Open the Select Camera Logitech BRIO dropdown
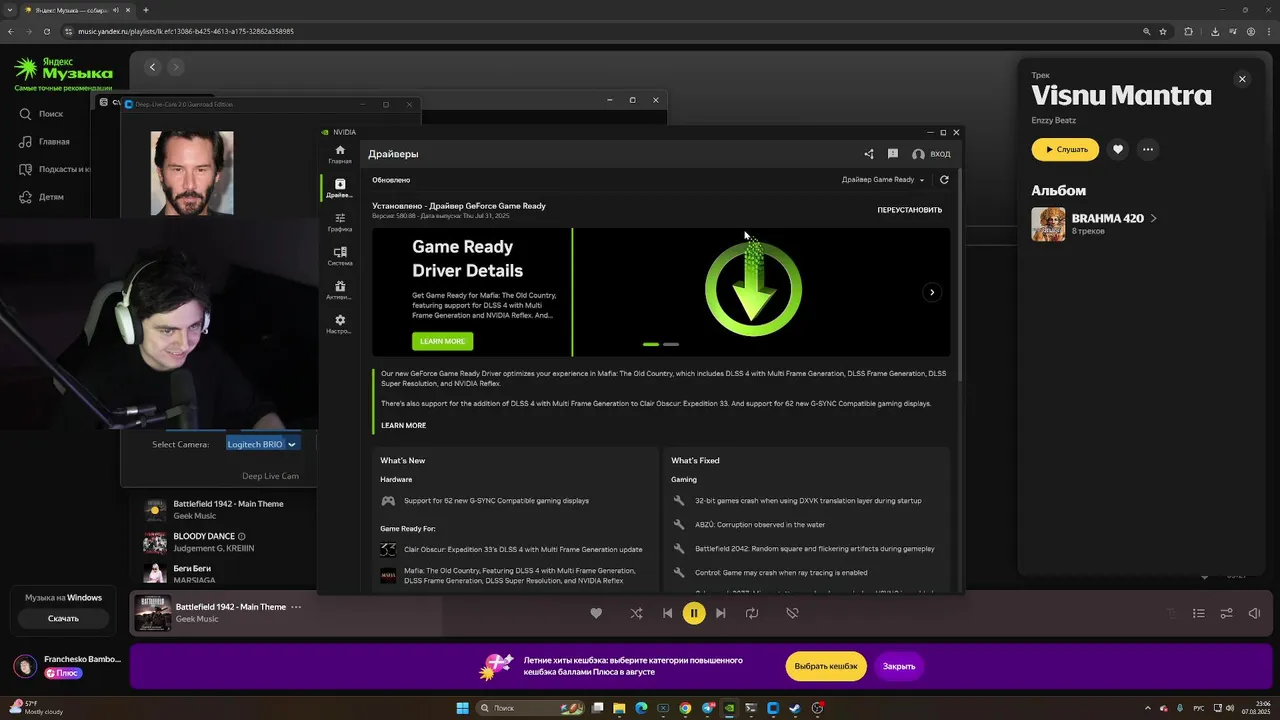1280x720 pixels. coord(263,444)
